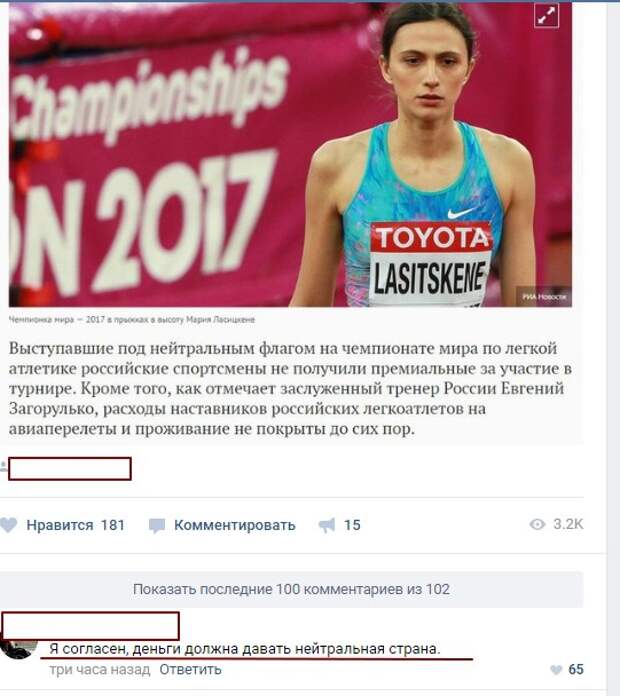Click the eye views icon

(537, 524)
